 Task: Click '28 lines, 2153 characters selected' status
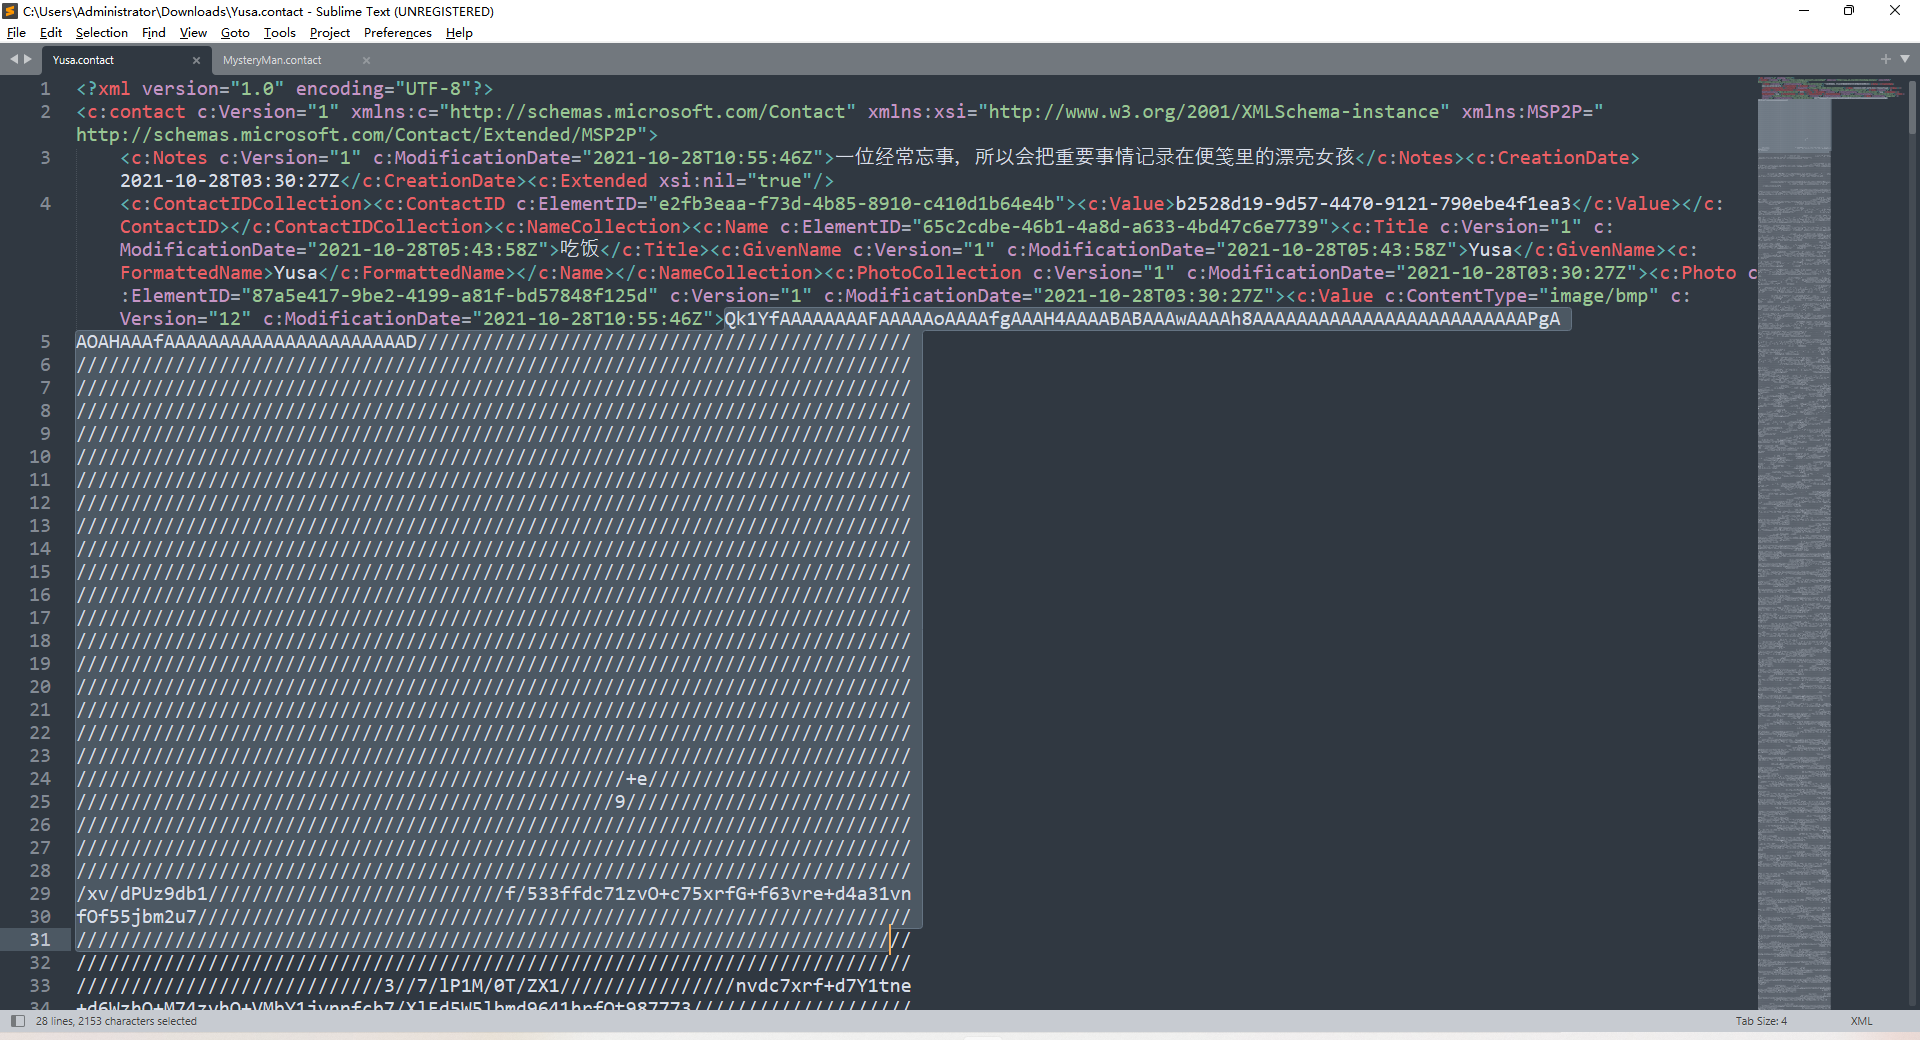coord(116,1021)
